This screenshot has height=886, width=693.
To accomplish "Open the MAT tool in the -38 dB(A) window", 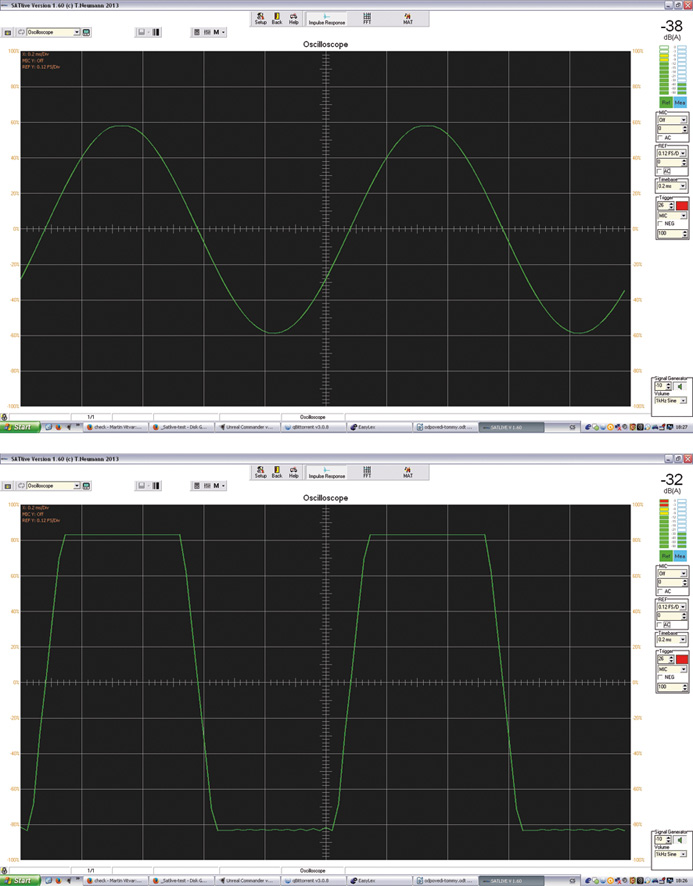I will [408, 19].
